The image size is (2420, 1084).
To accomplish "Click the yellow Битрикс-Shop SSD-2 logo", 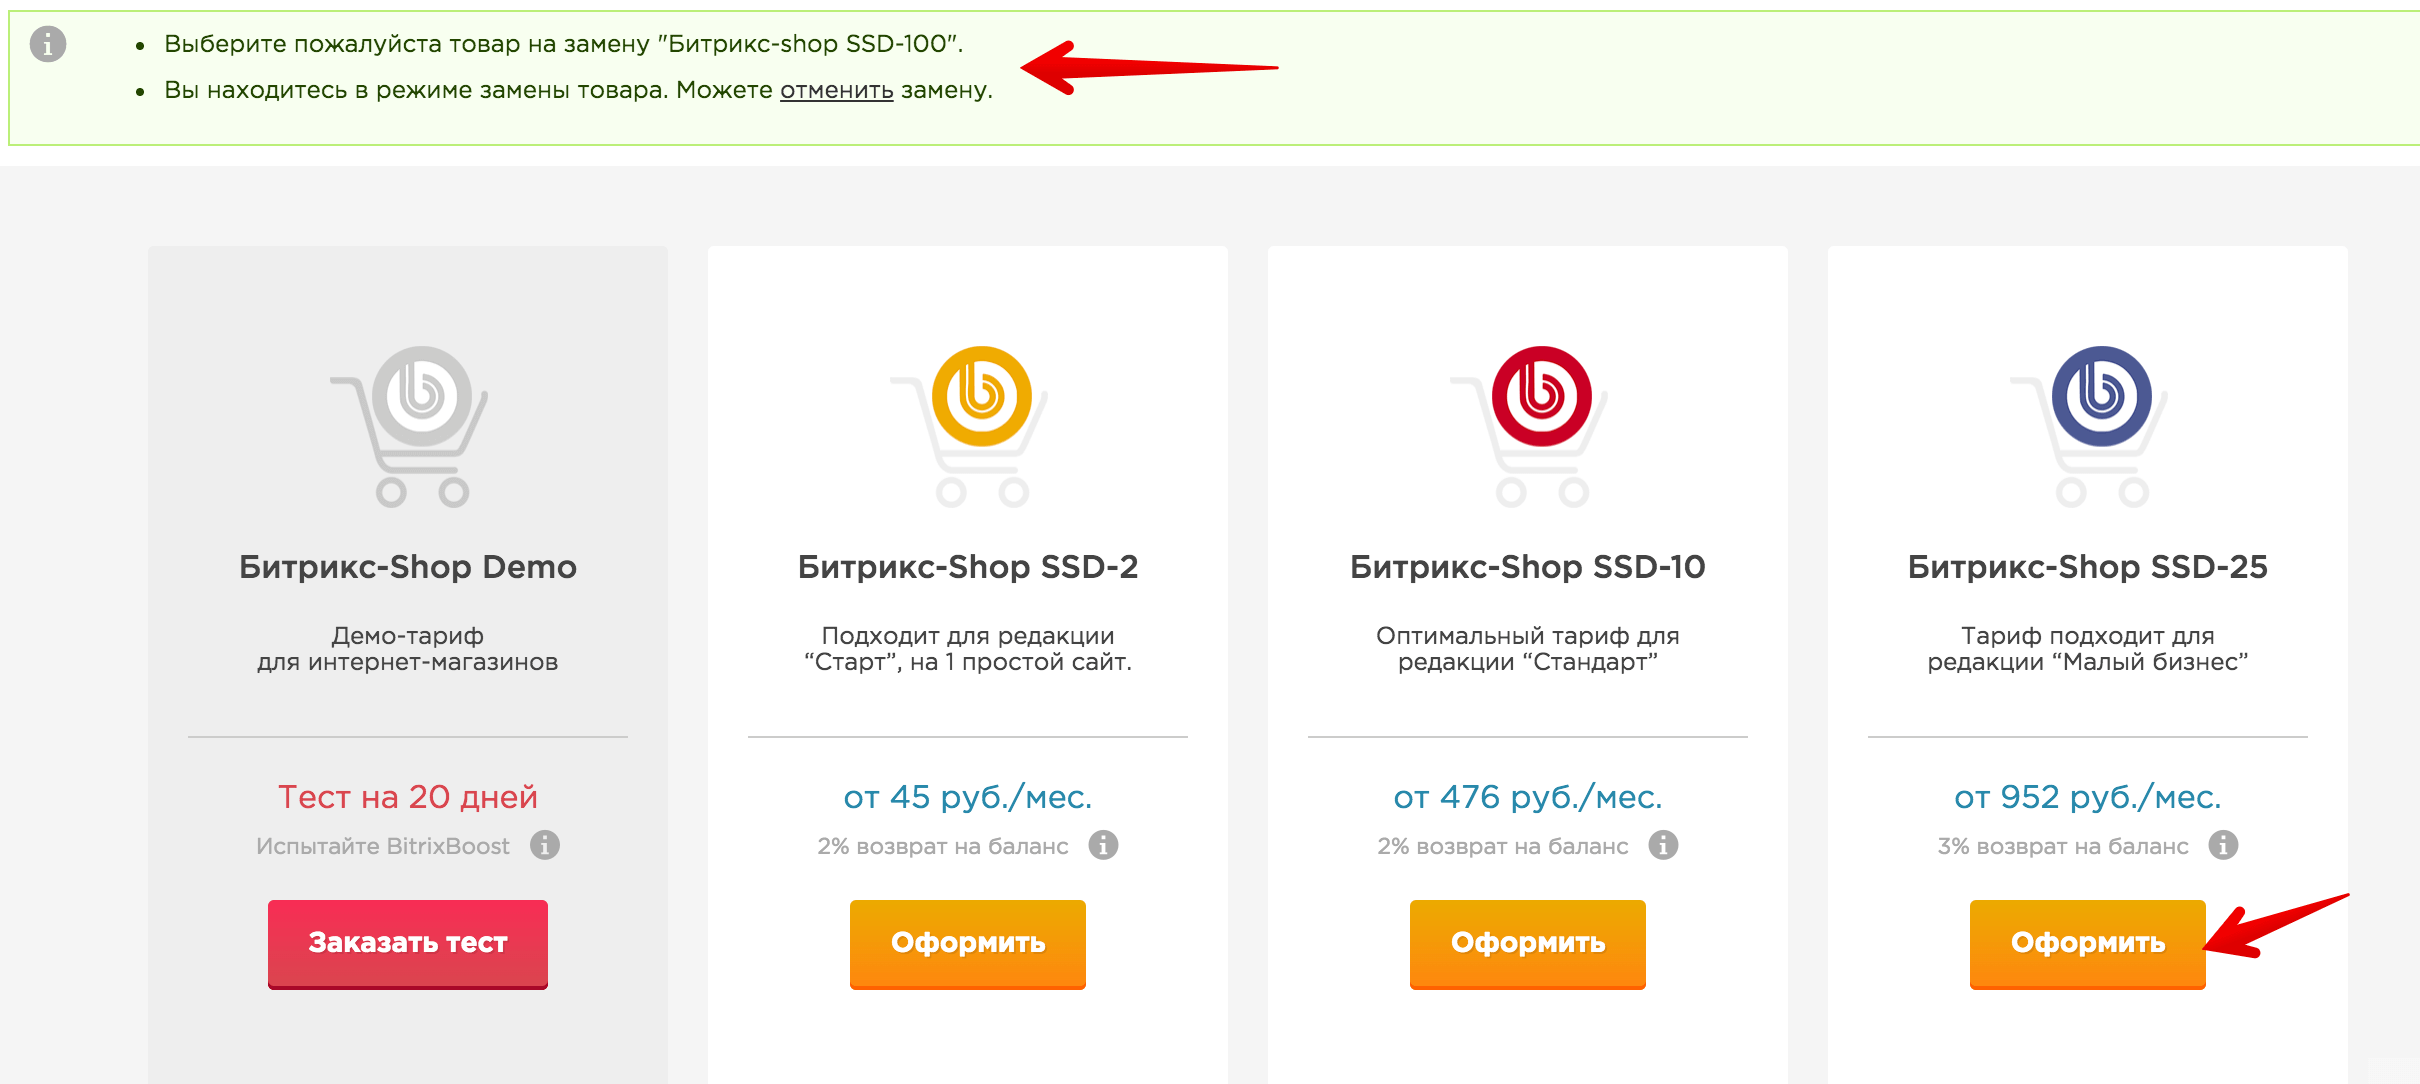I will (x=970, y=426).
